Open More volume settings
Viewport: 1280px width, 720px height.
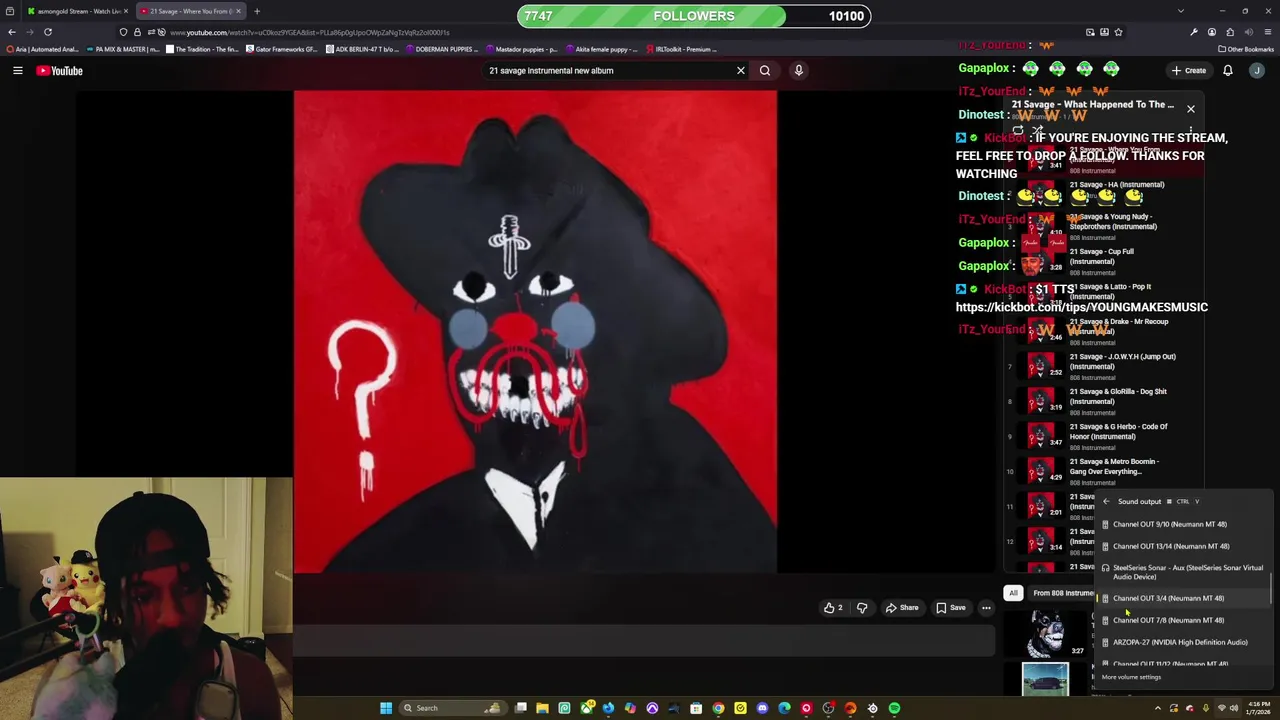coord(1131,677)
